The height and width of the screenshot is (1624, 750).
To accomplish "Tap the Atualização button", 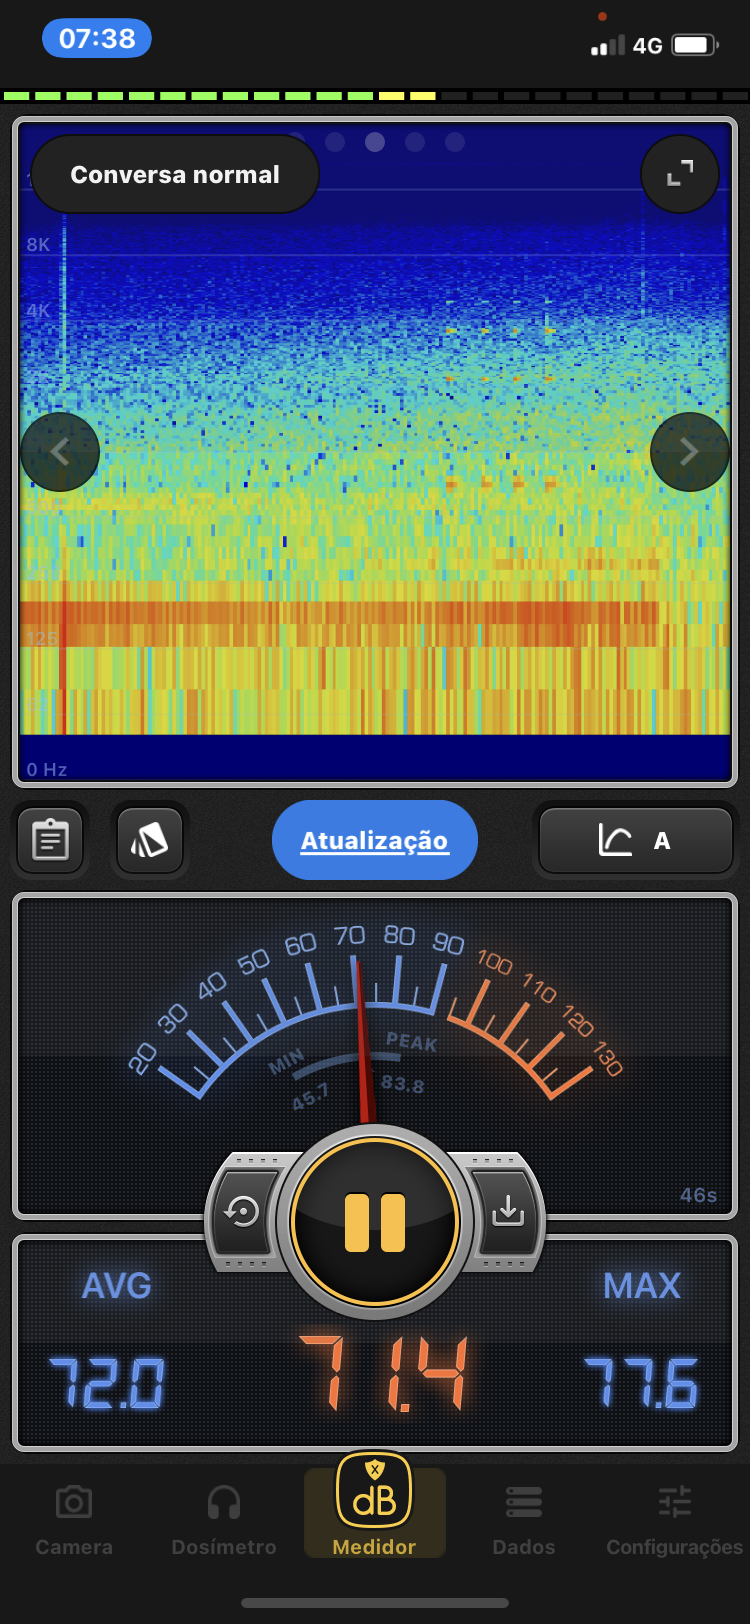I will point(375,841).
